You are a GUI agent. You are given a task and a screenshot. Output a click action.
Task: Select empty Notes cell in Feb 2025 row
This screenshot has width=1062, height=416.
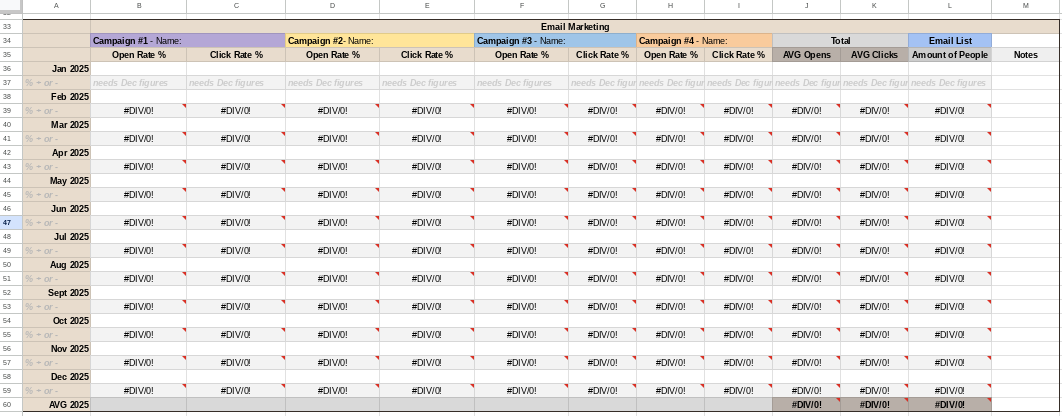click(1025, 97)
